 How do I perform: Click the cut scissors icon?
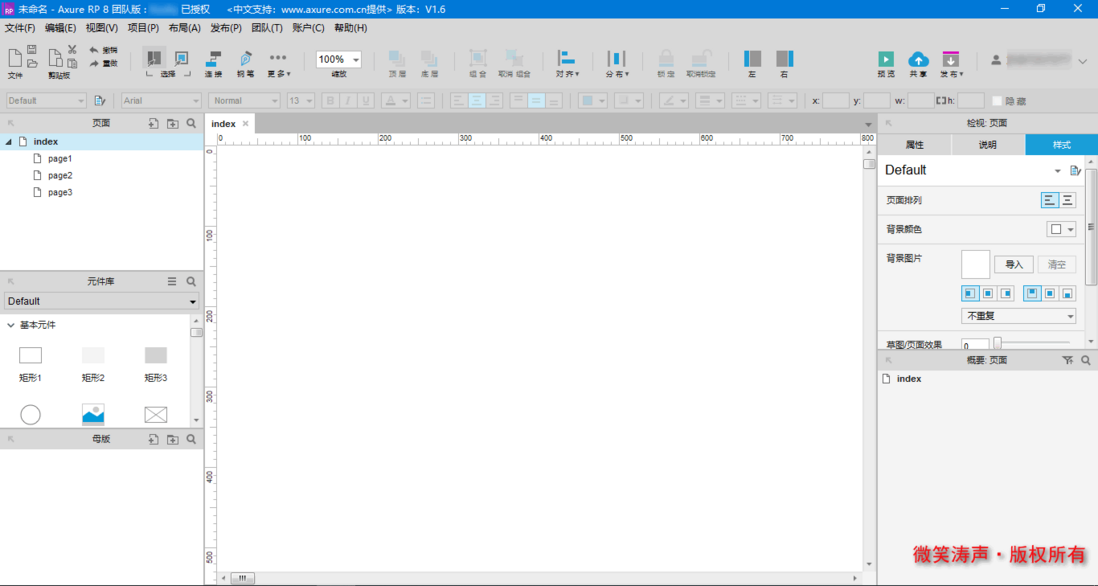click(72, 50)
